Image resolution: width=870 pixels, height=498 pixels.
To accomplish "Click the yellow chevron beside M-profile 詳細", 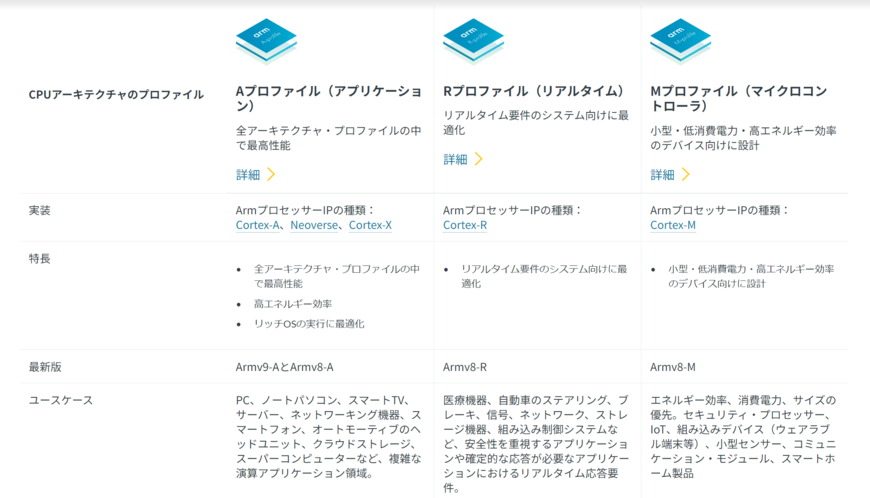I will pyautogui.click(x=686, y=175).
